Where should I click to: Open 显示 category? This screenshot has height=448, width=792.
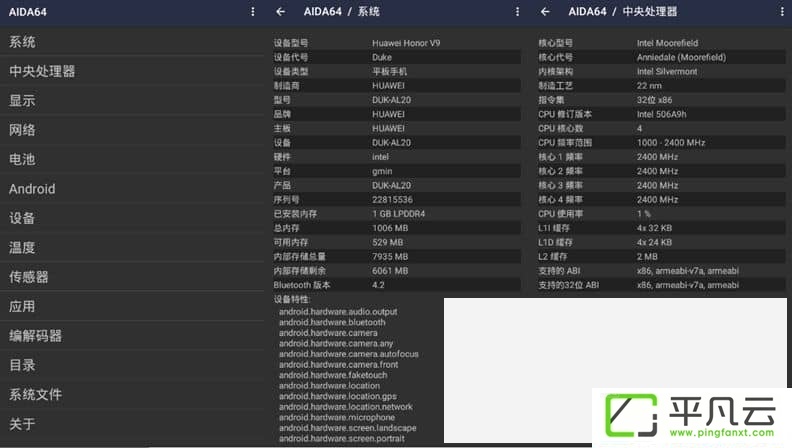(x=132, y=101)
